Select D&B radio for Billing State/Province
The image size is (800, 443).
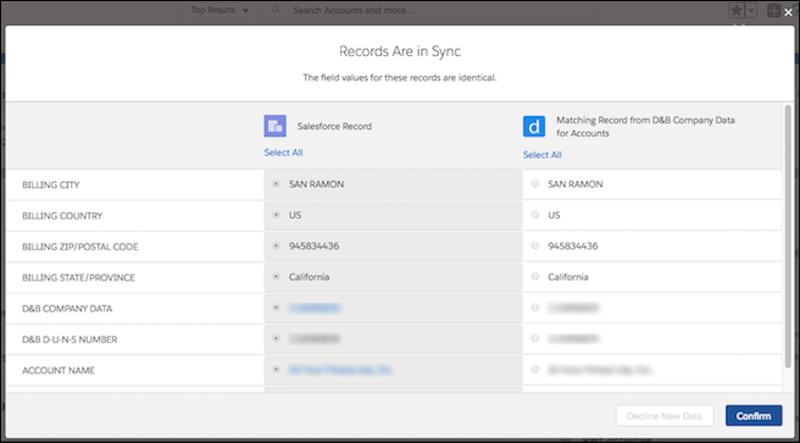click(535, 277)
